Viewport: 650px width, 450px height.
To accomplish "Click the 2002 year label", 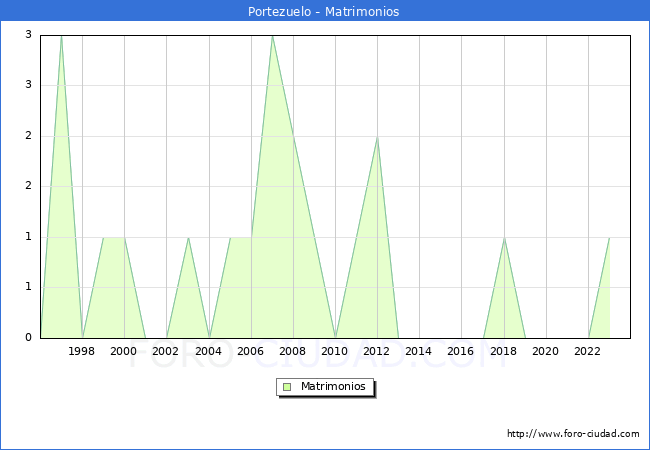I will tap(166, 351).
